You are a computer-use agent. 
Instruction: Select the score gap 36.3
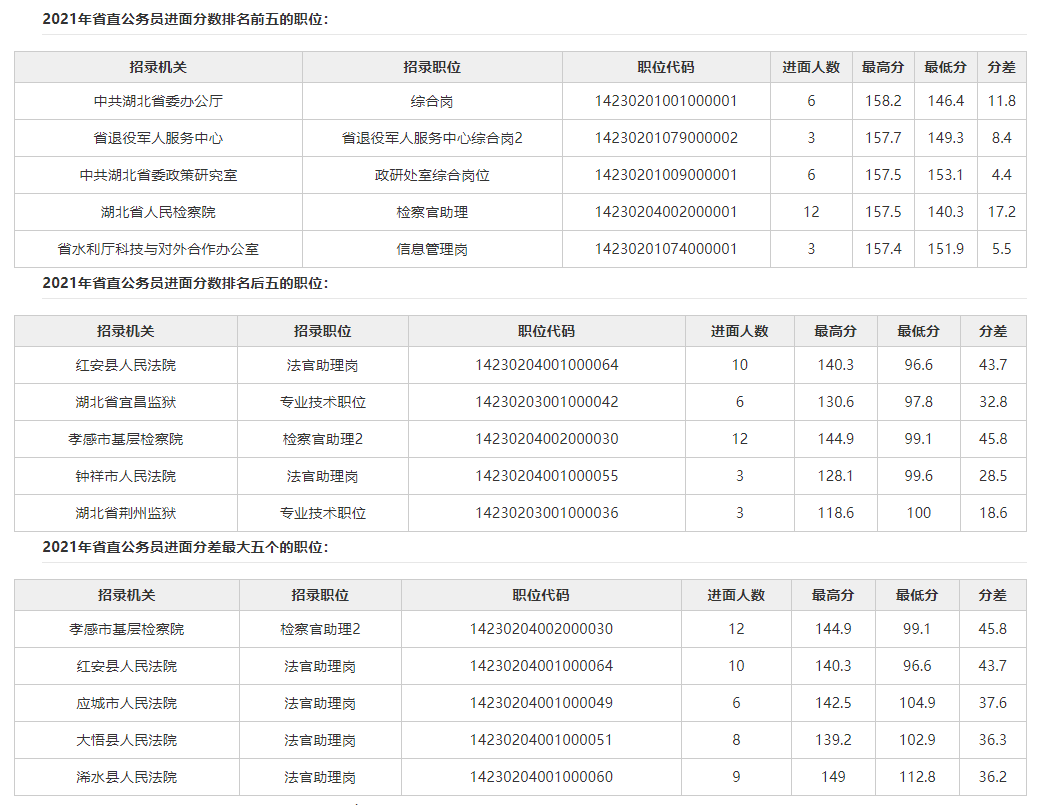point(992,741)
